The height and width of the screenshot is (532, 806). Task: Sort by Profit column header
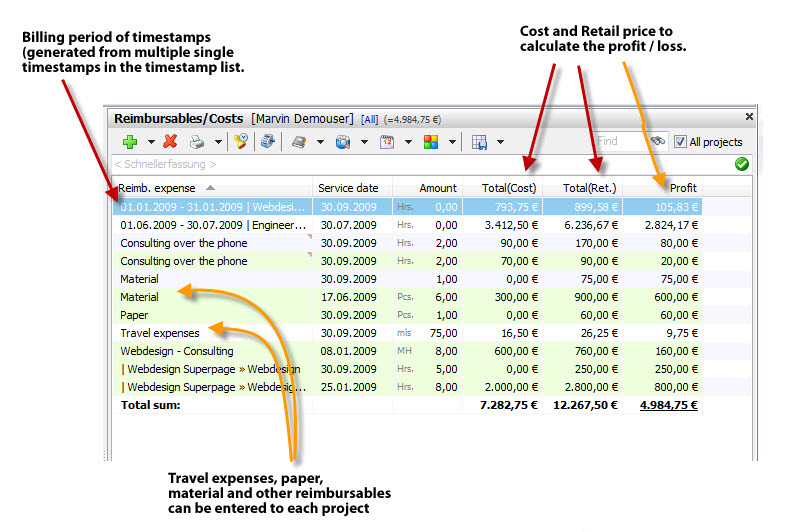[663, 188]
